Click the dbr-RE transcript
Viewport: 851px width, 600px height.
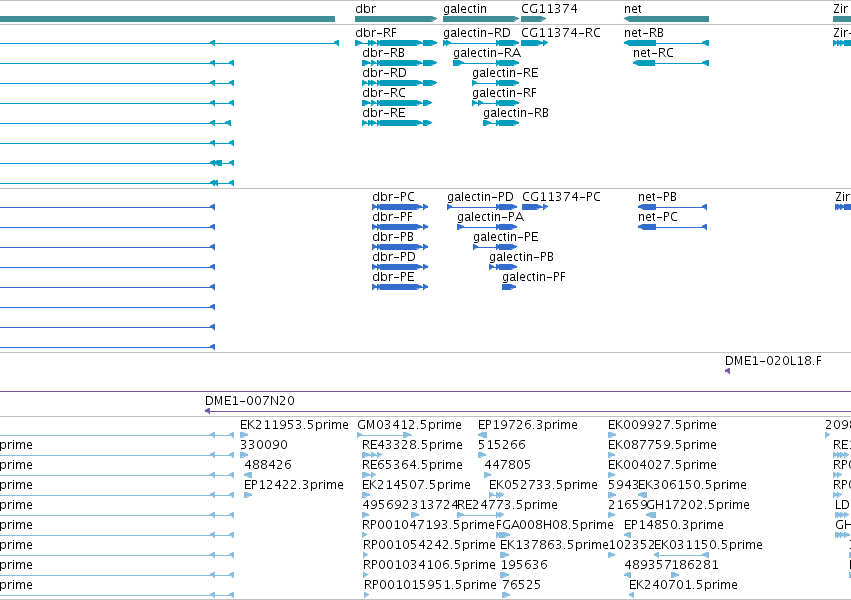397,123
